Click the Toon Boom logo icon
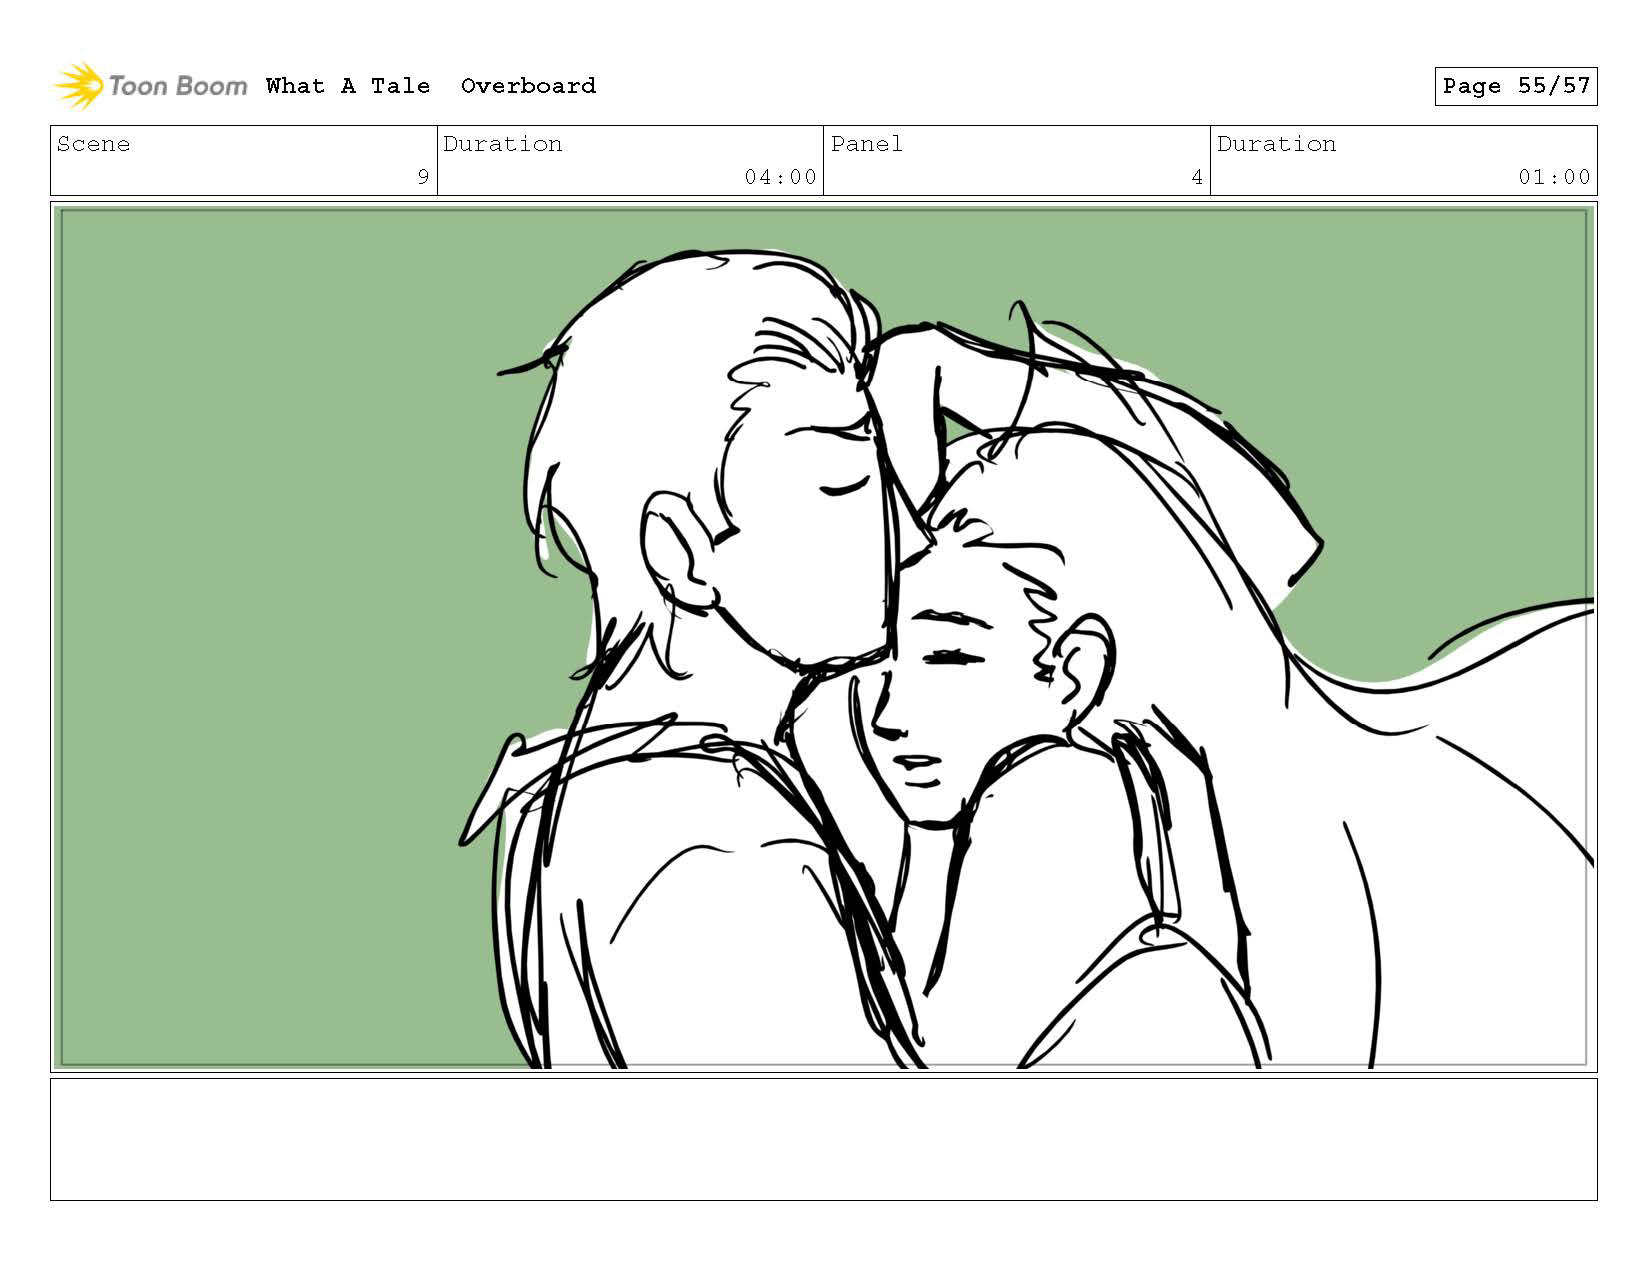The image size is (1648, 1276). coord(78,86)
